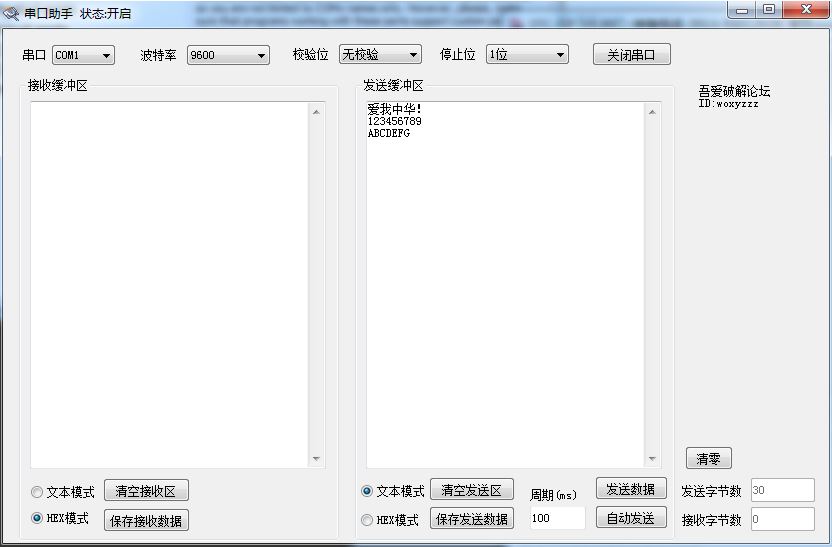Click the line 123456789 in send buffer
Image resolution: width=832 pixels, height=547 pixels.
[x=395, y=121]
